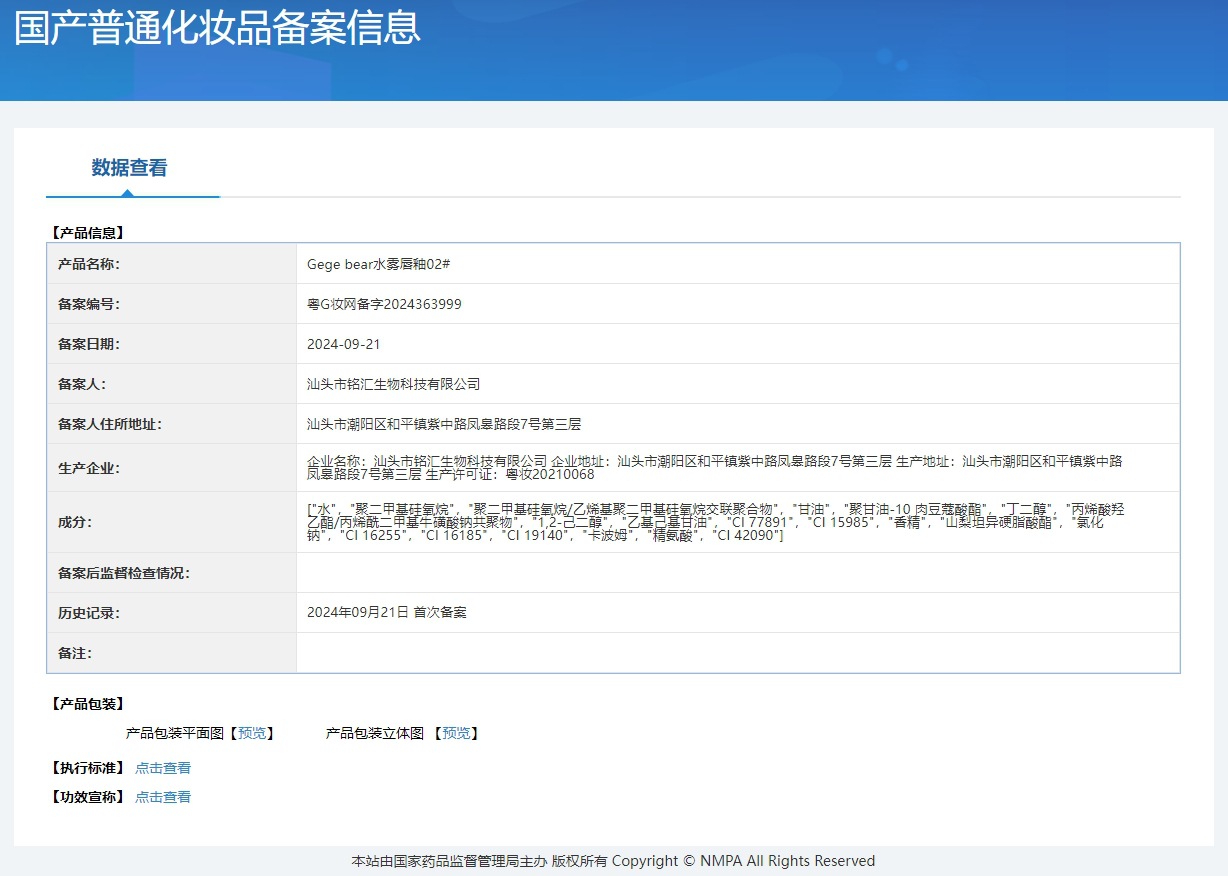Click 点击查看 next to 执行标准
This screenshot has width=1228, height=876.
click(x=163, y=768)
